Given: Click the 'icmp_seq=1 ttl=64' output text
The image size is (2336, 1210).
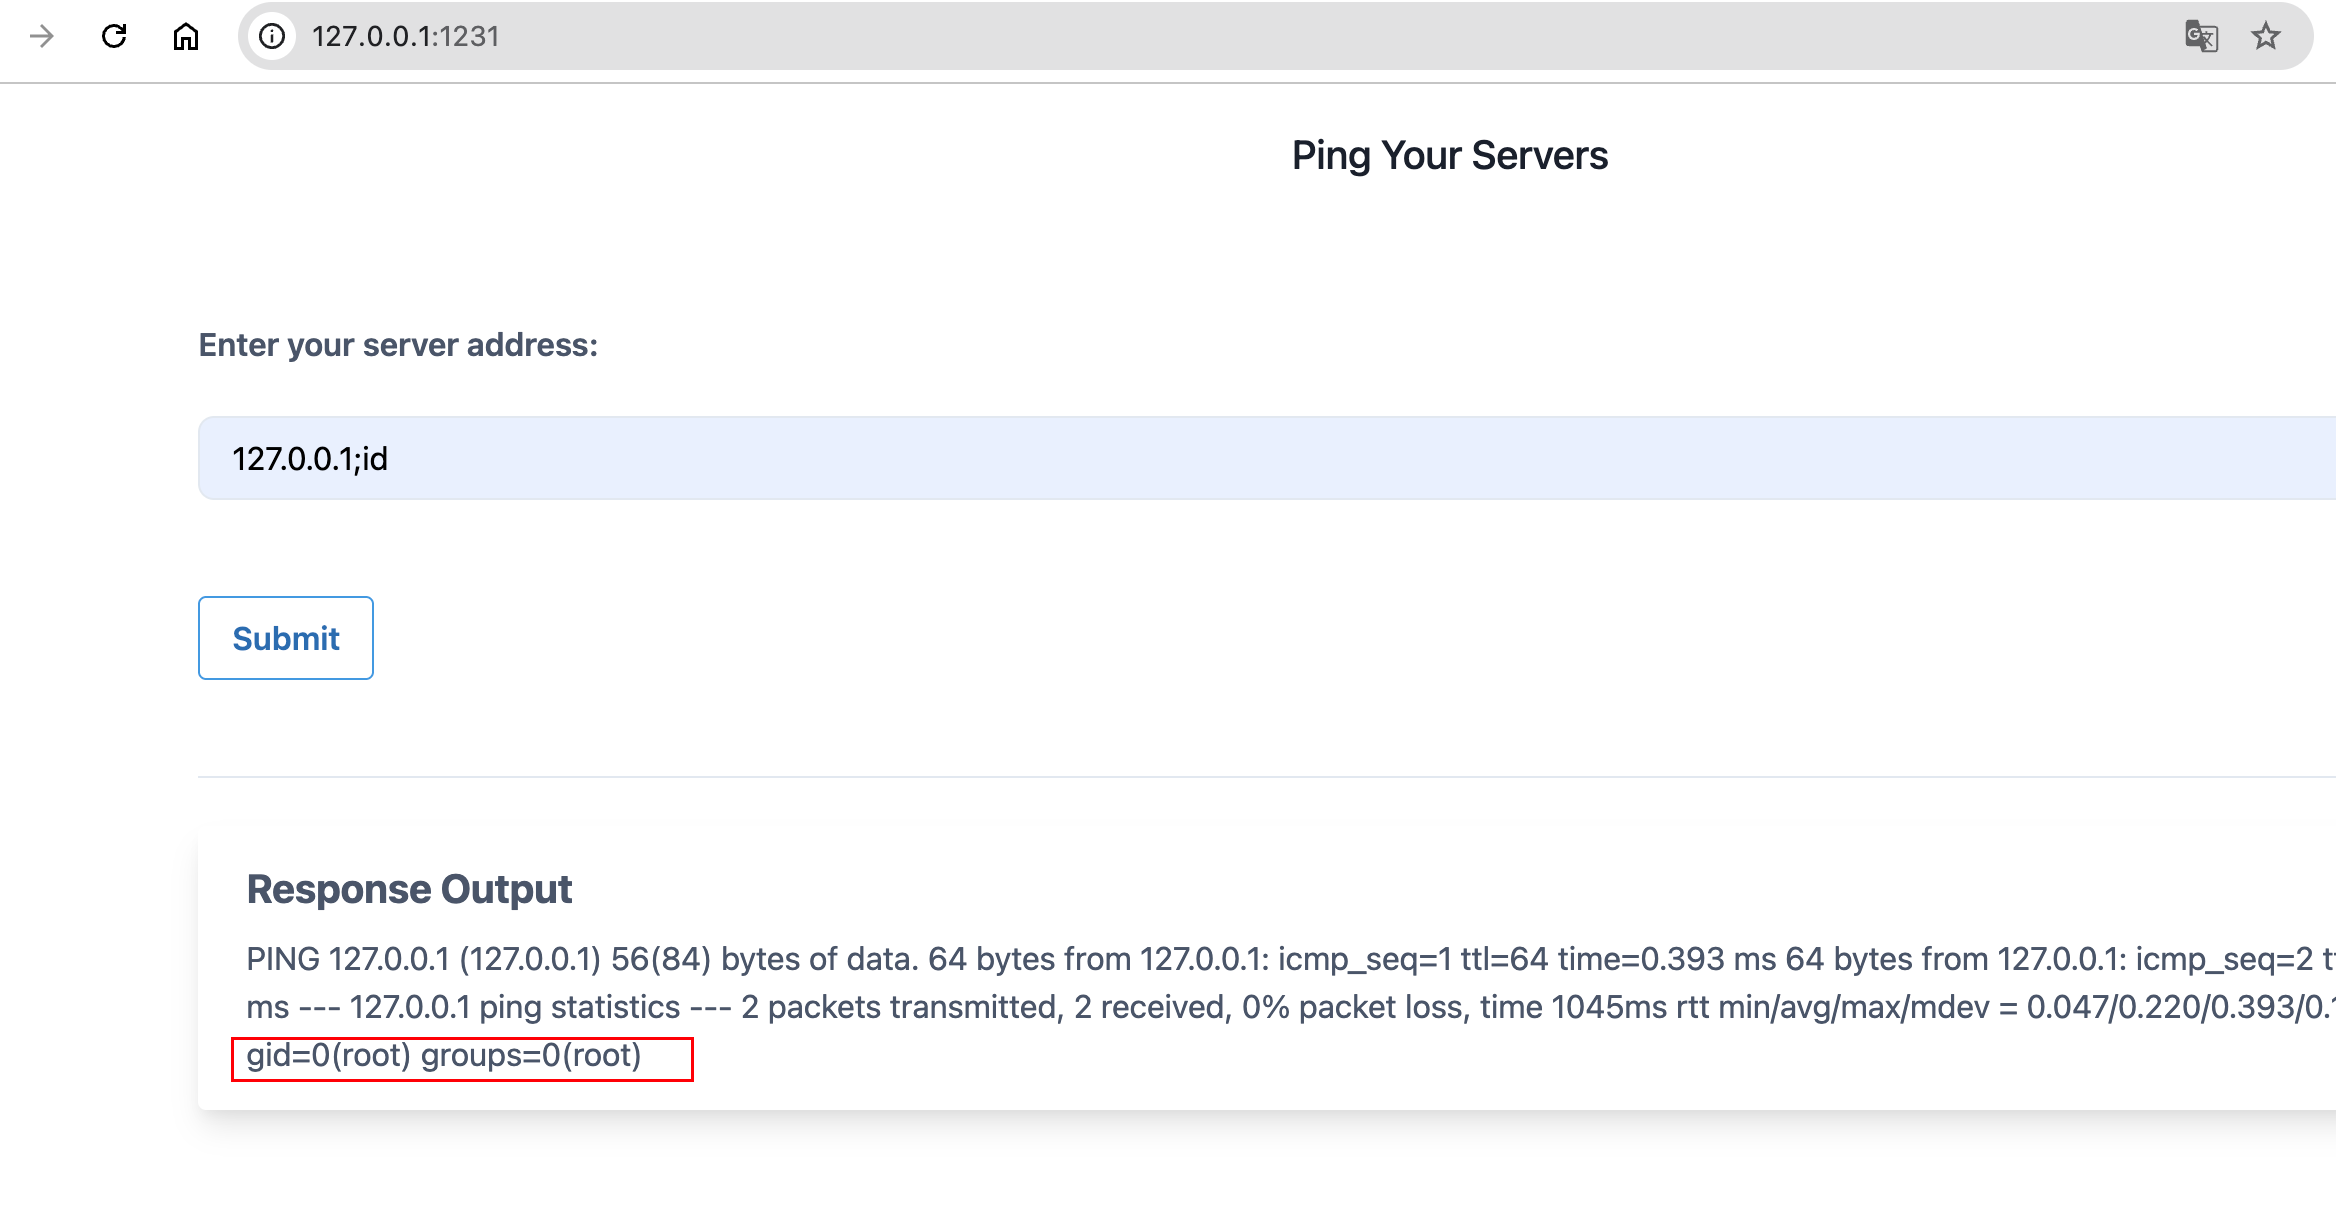Looking at the screenshot, I should (x=1413, y=959).
